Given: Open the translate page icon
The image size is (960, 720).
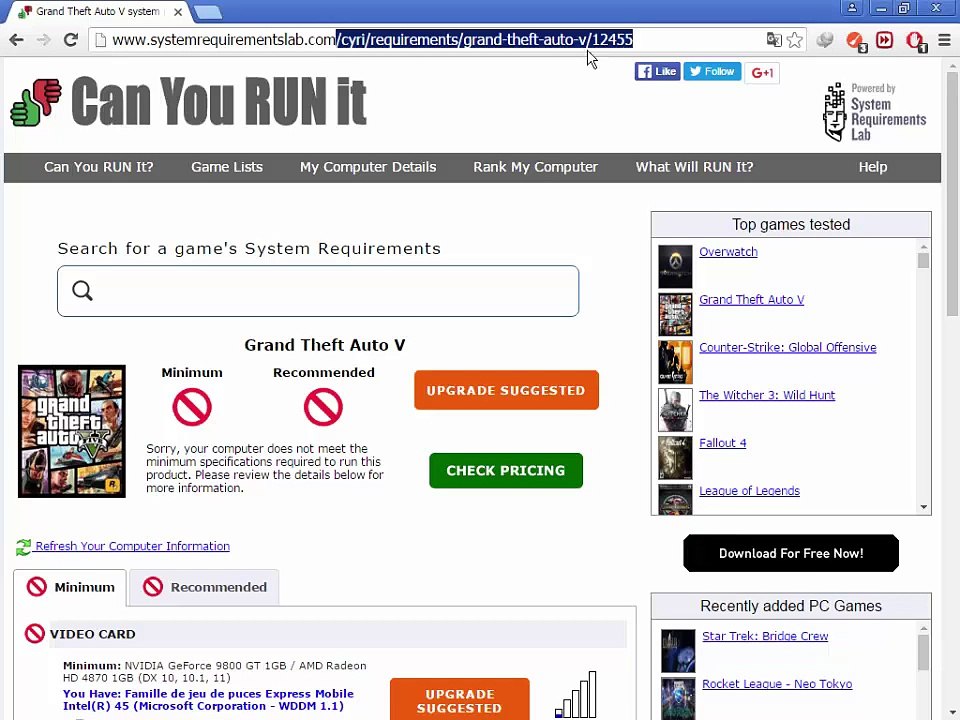Looking at the screenshot, I should coord(774,40).
